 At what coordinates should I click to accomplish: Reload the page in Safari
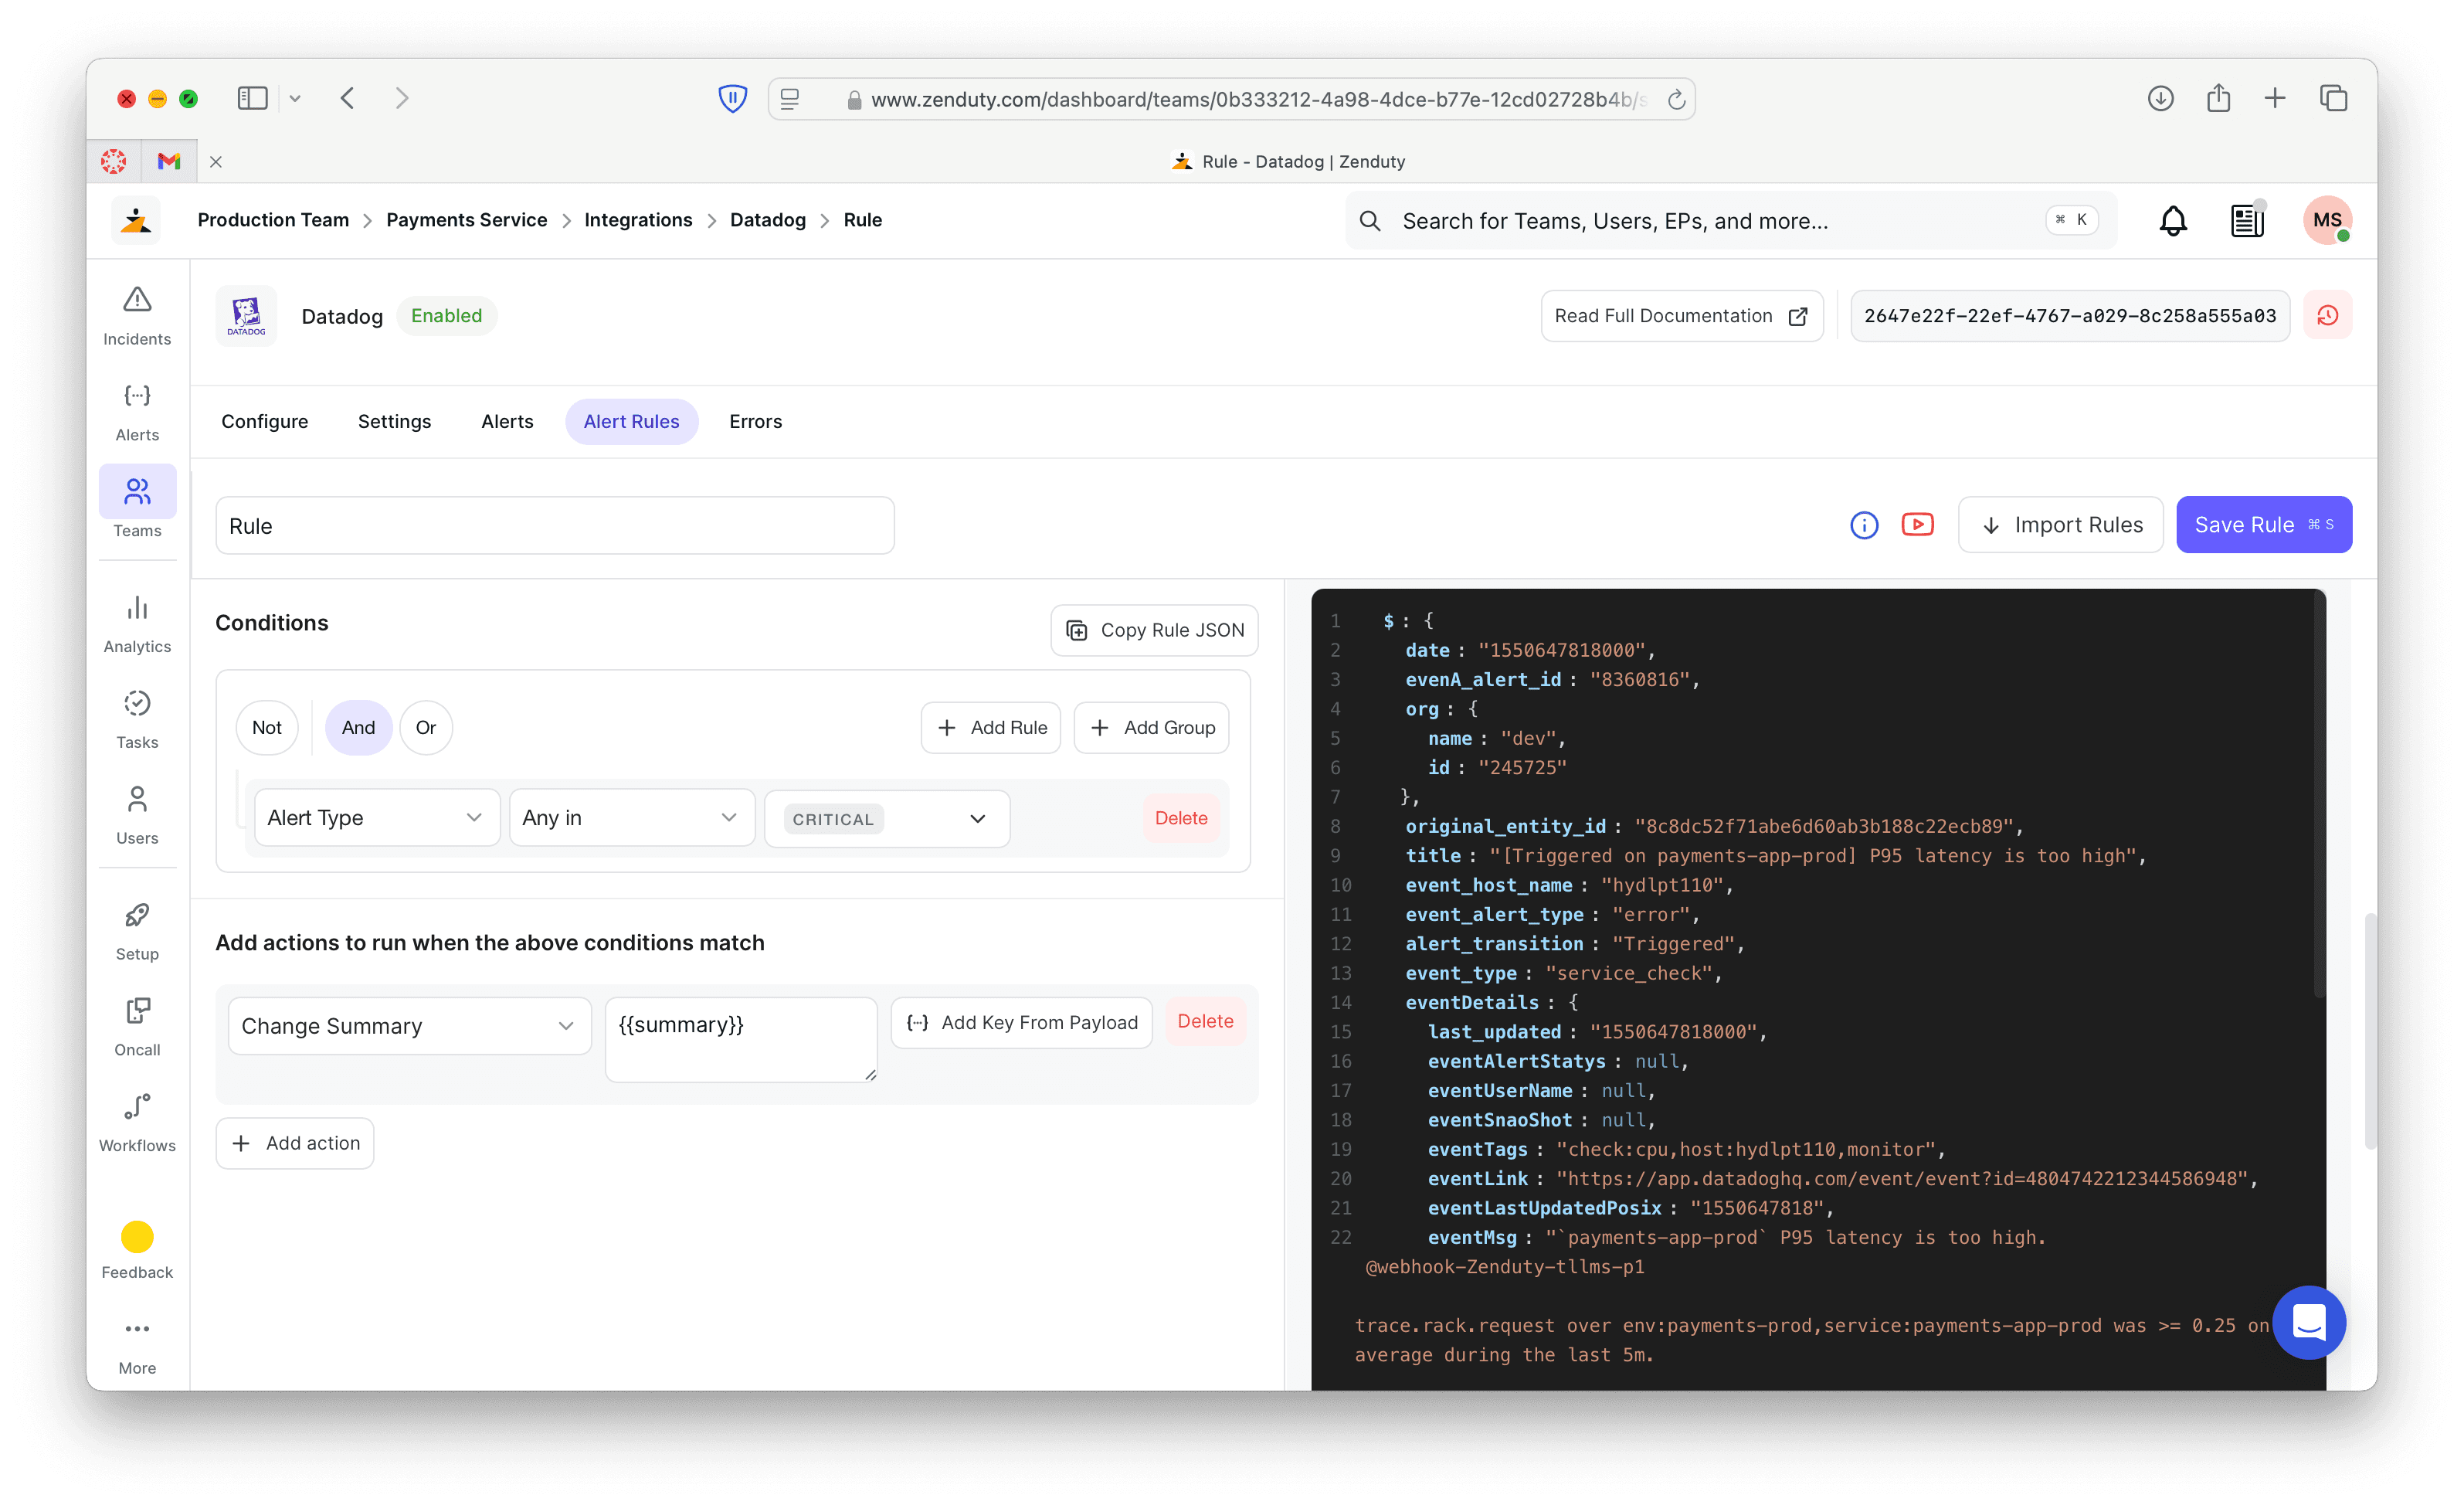pyautogui.click(x=1677, y=99)
